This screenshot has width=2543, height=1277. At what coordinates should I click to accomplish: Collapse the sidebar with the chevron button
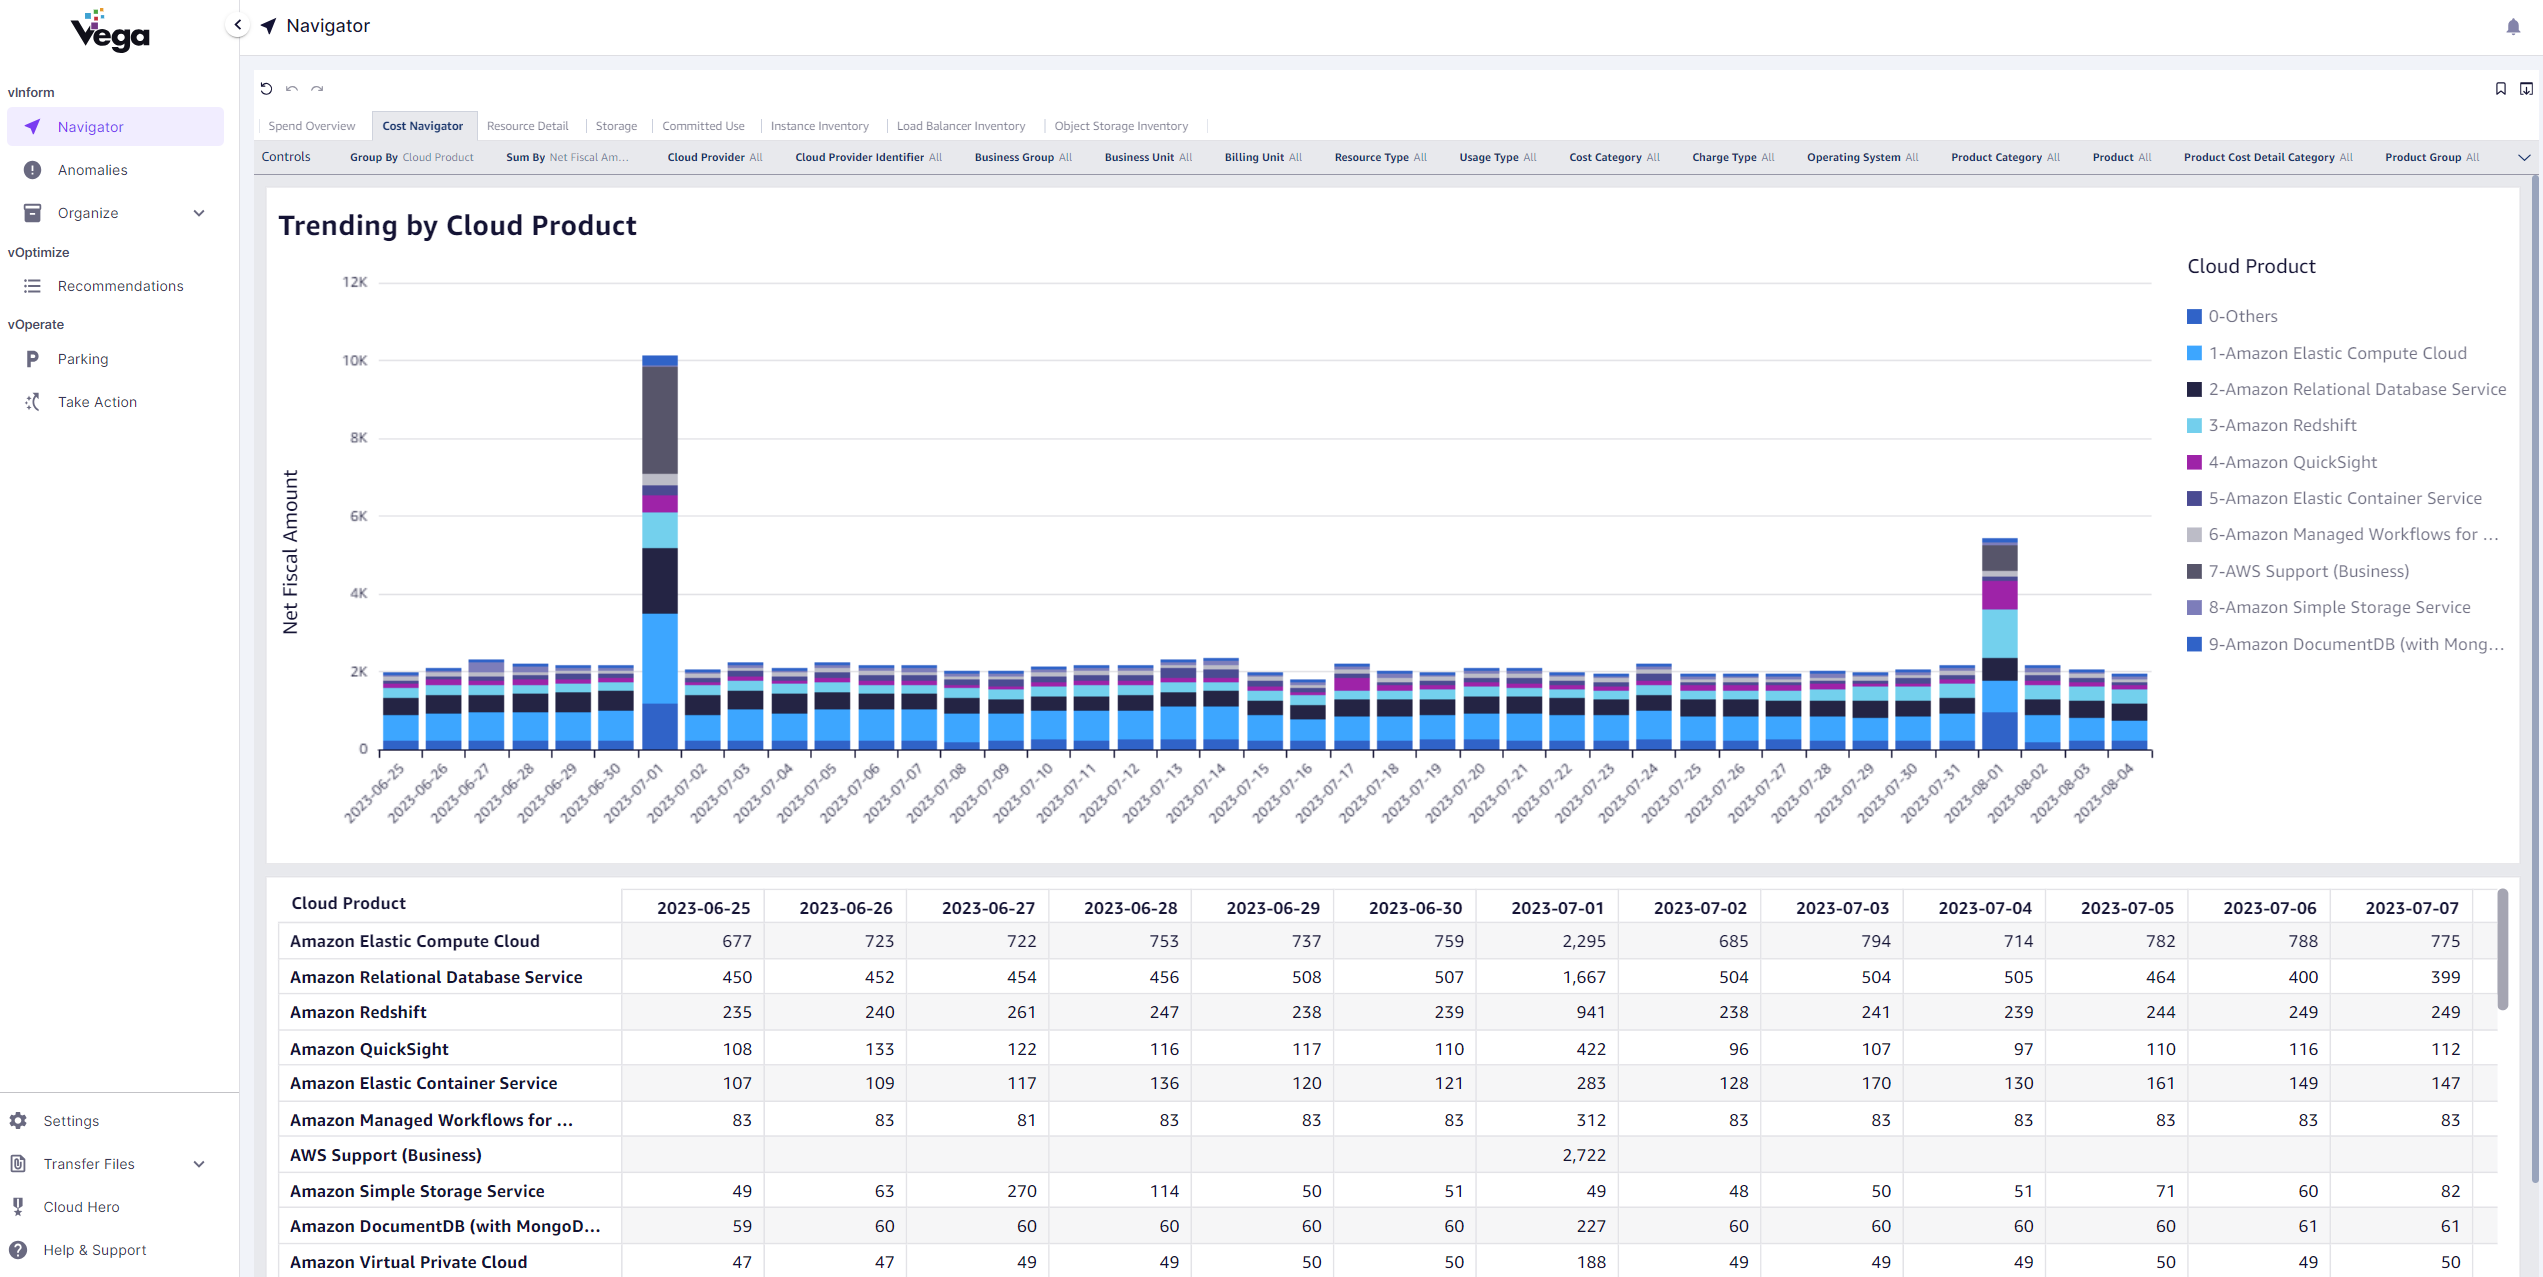(x=237, y=25)
